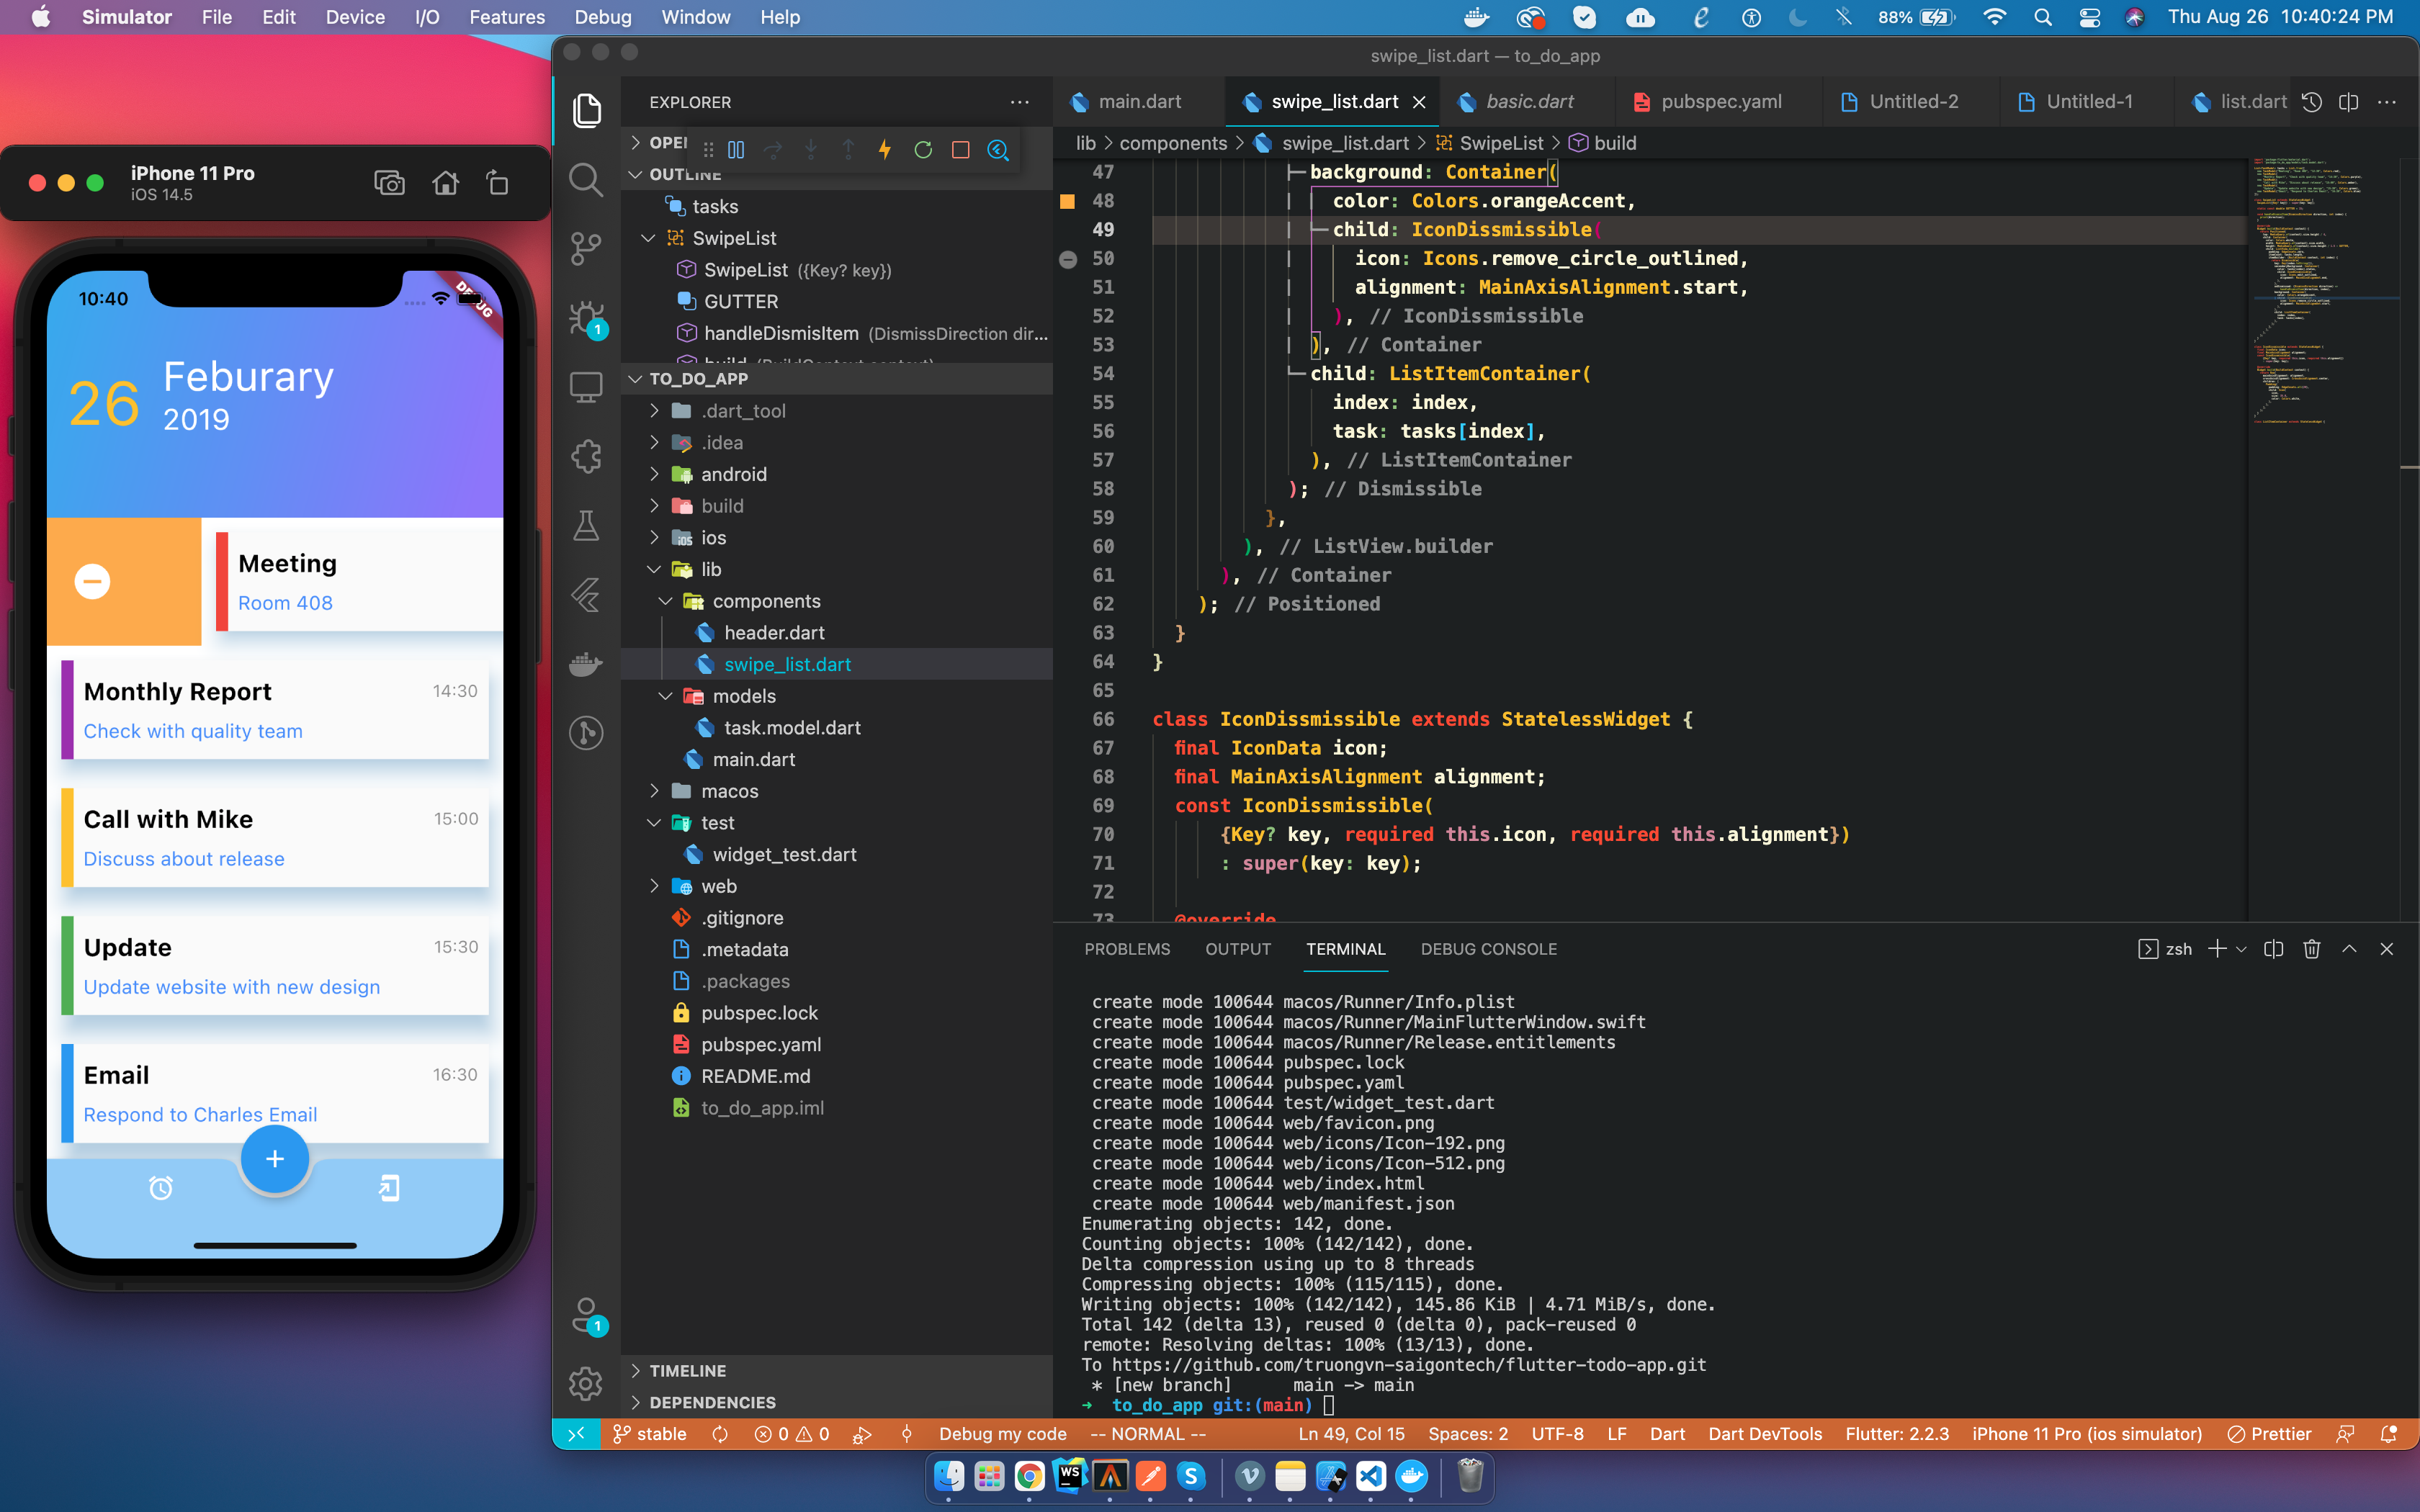Tap the Monthly Report task card
The height and width of the screenshot is (1512, 2420).
[275, 709]
